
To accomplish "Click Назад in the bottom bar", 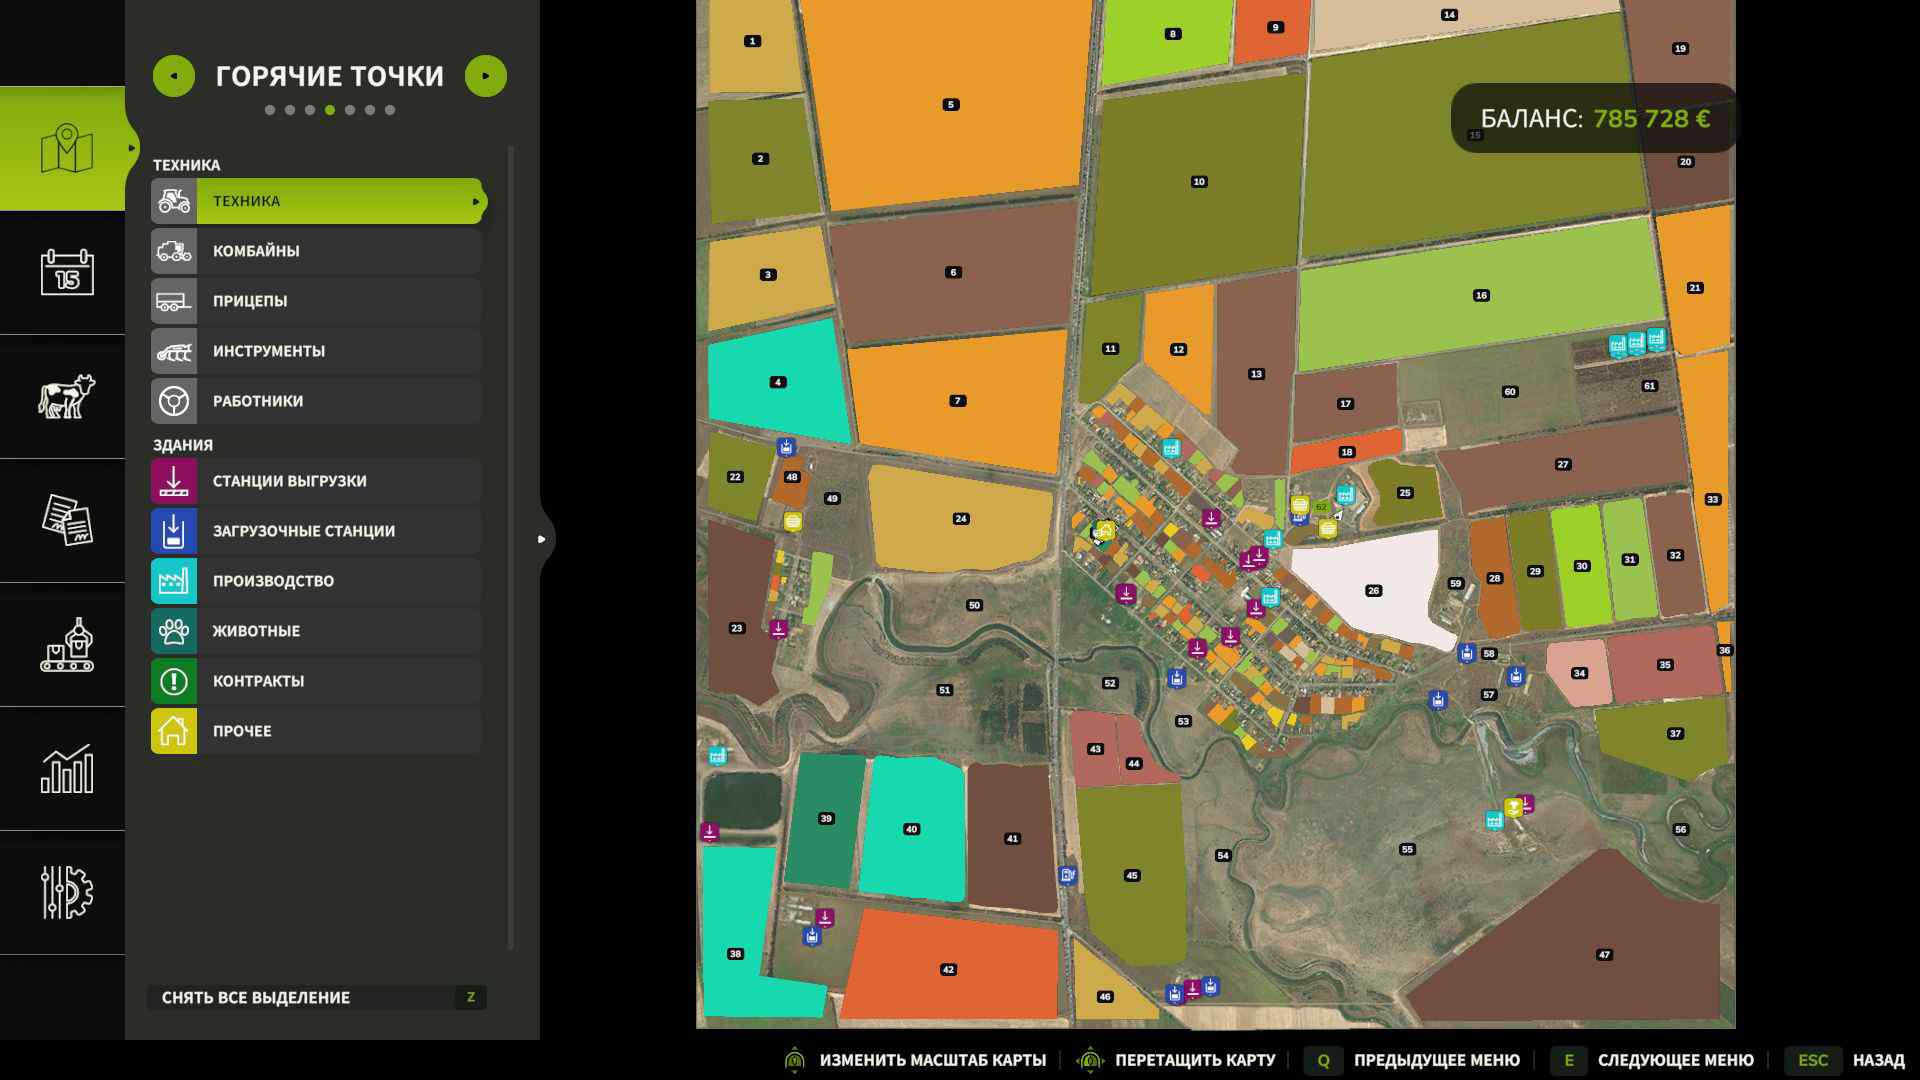I will (x=1877, y=1060).
